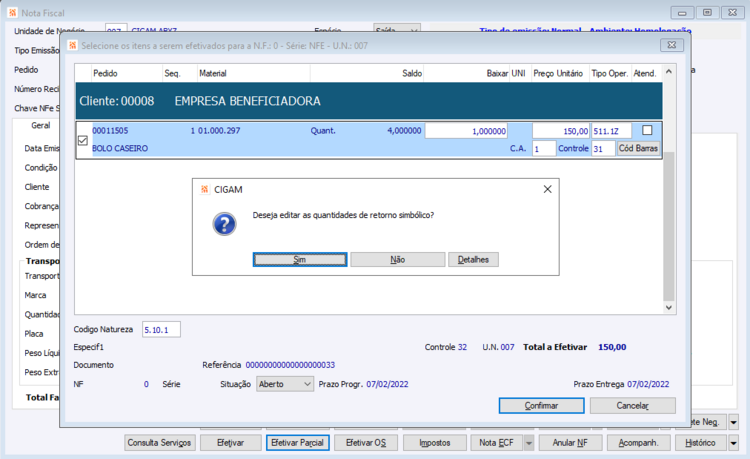750x459 pixels.
Task: Click material code 01.000.297
Action: (x=219, y=131)
